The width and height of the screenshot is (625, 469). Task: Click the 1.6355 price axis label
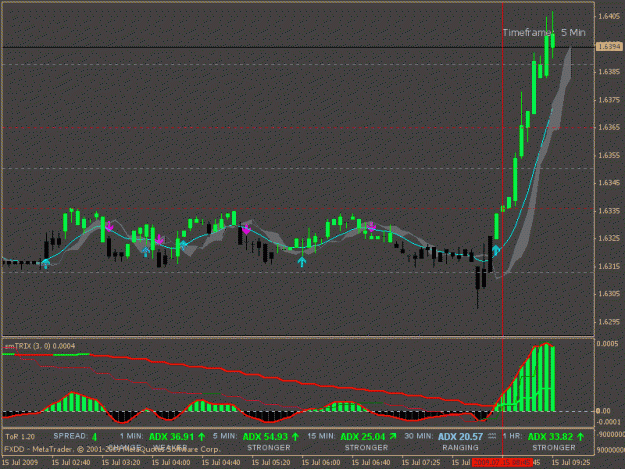(x=609, y=155)
